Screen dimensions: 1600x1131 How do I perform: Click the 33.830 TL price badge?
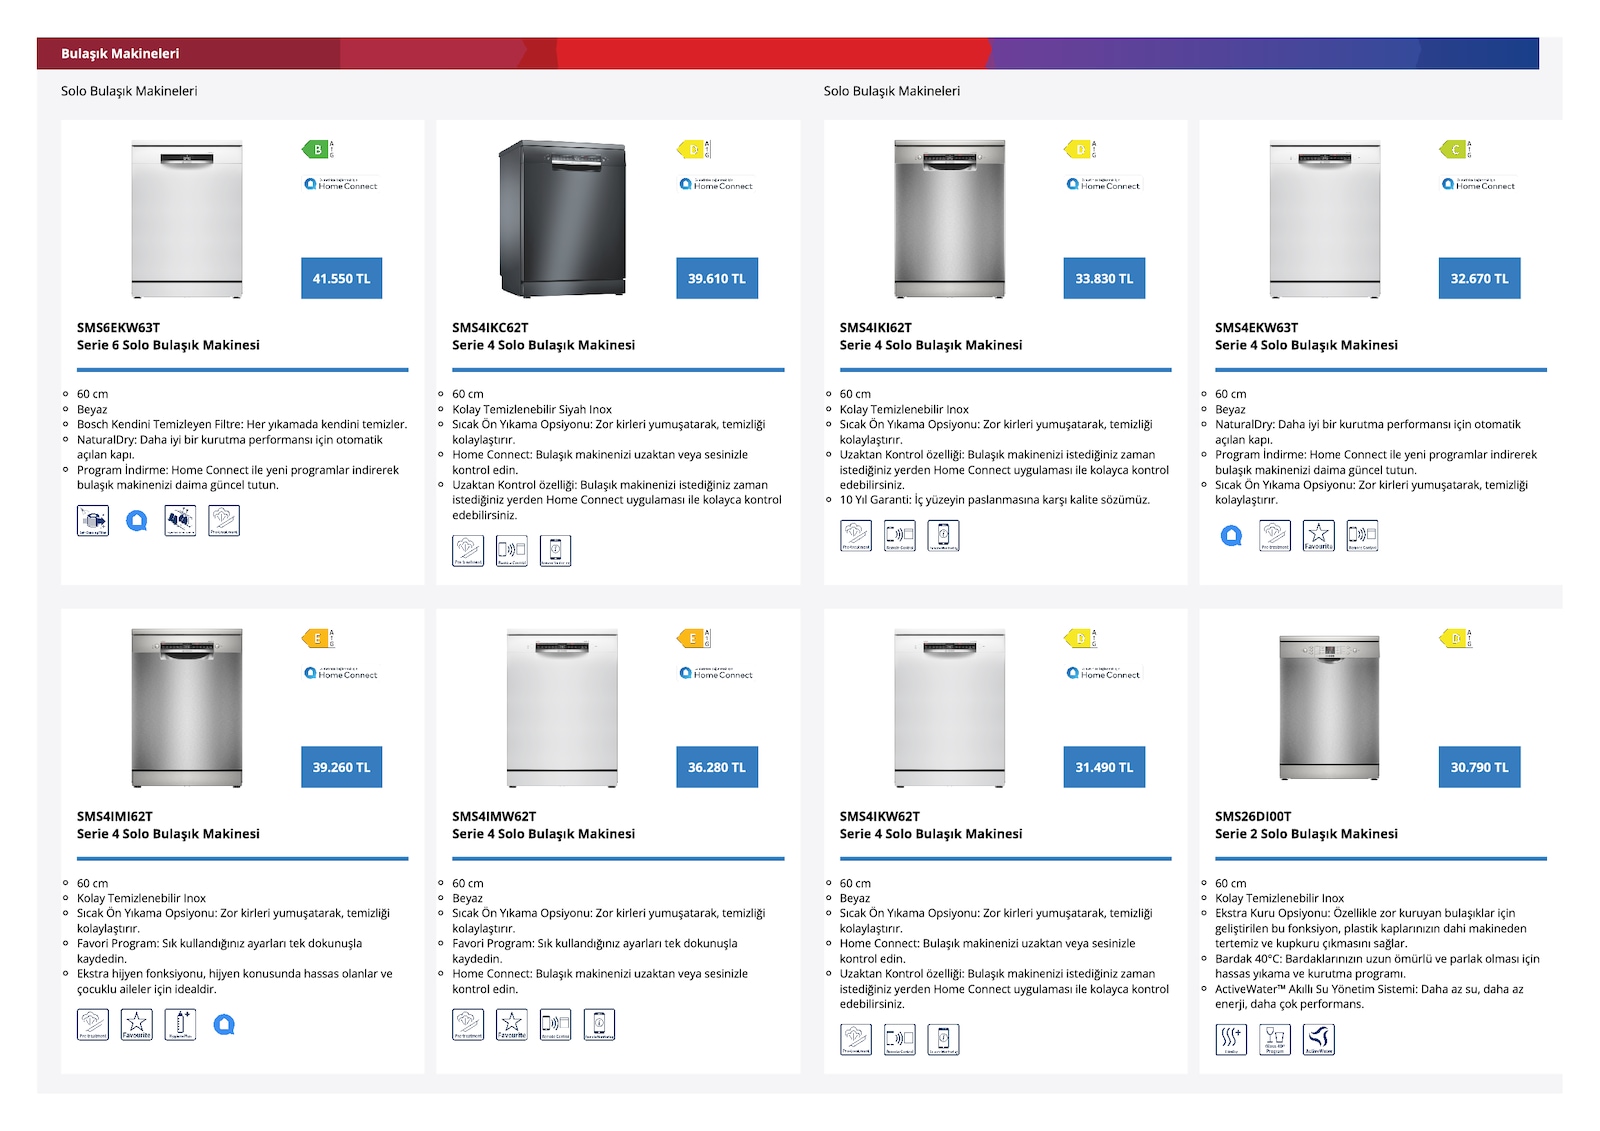point(1104,278)
